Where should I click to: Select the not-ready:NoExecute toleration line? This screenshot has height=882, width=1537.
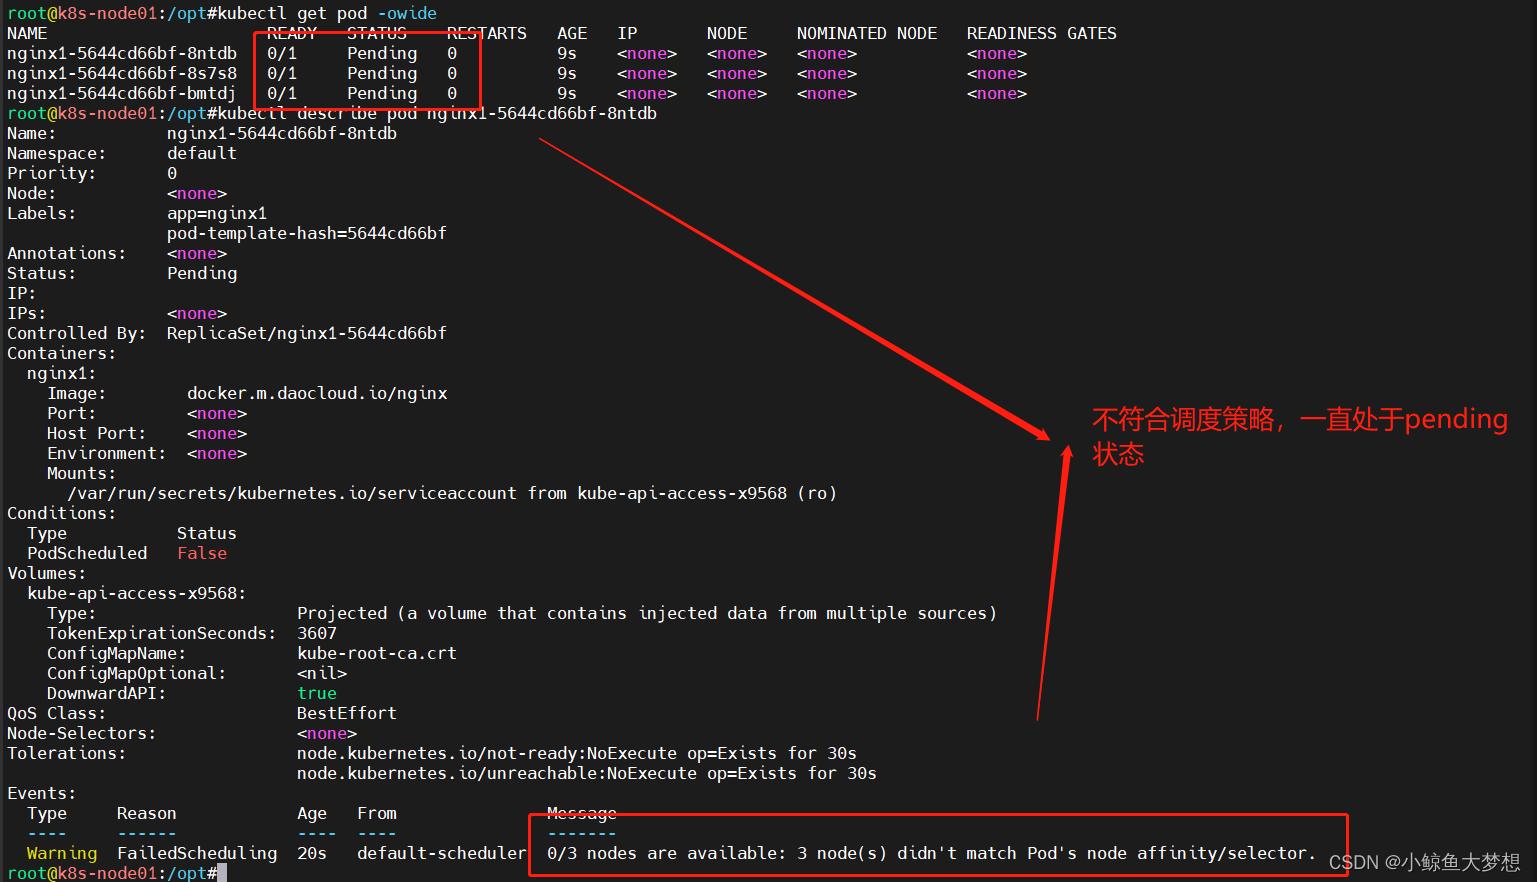(x=577, y=753)
